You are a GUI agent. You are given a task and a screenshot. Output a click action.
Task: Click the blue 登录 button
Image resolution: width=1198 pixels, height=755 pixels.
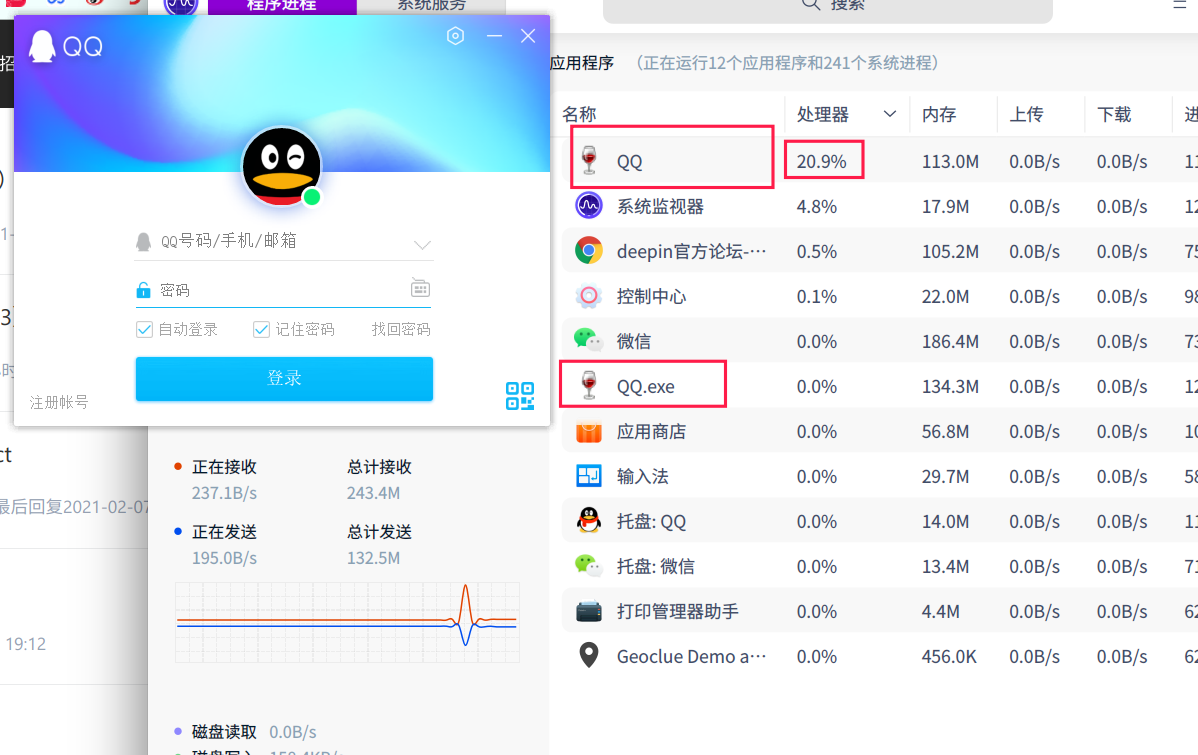click(284, 378)
